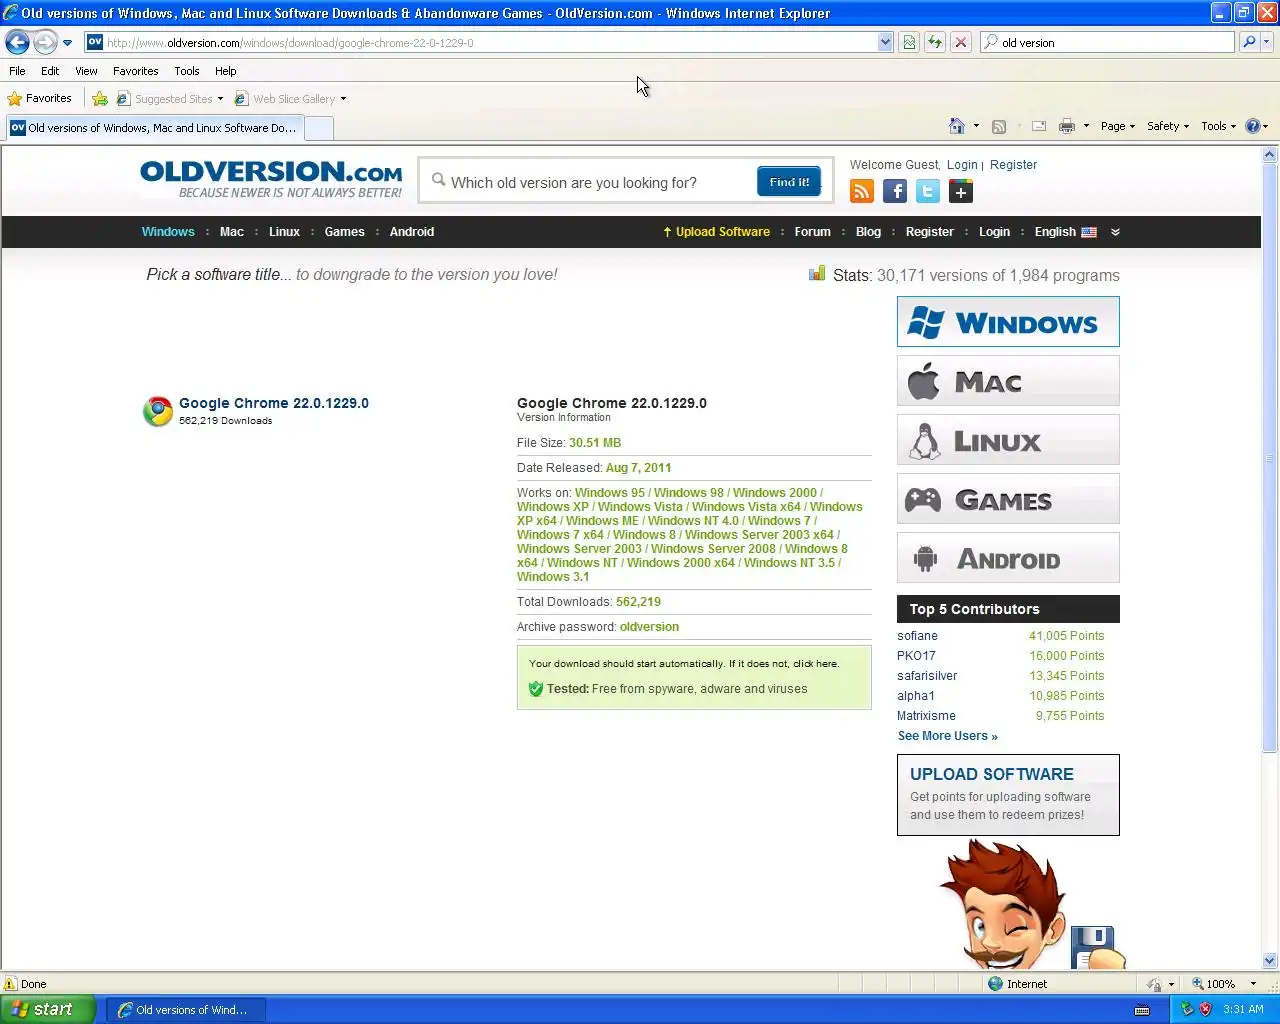Click the Upload Software link in nav bar
The height and width of the screenshot is (1024, 1280).
click(x=716, y=232)
